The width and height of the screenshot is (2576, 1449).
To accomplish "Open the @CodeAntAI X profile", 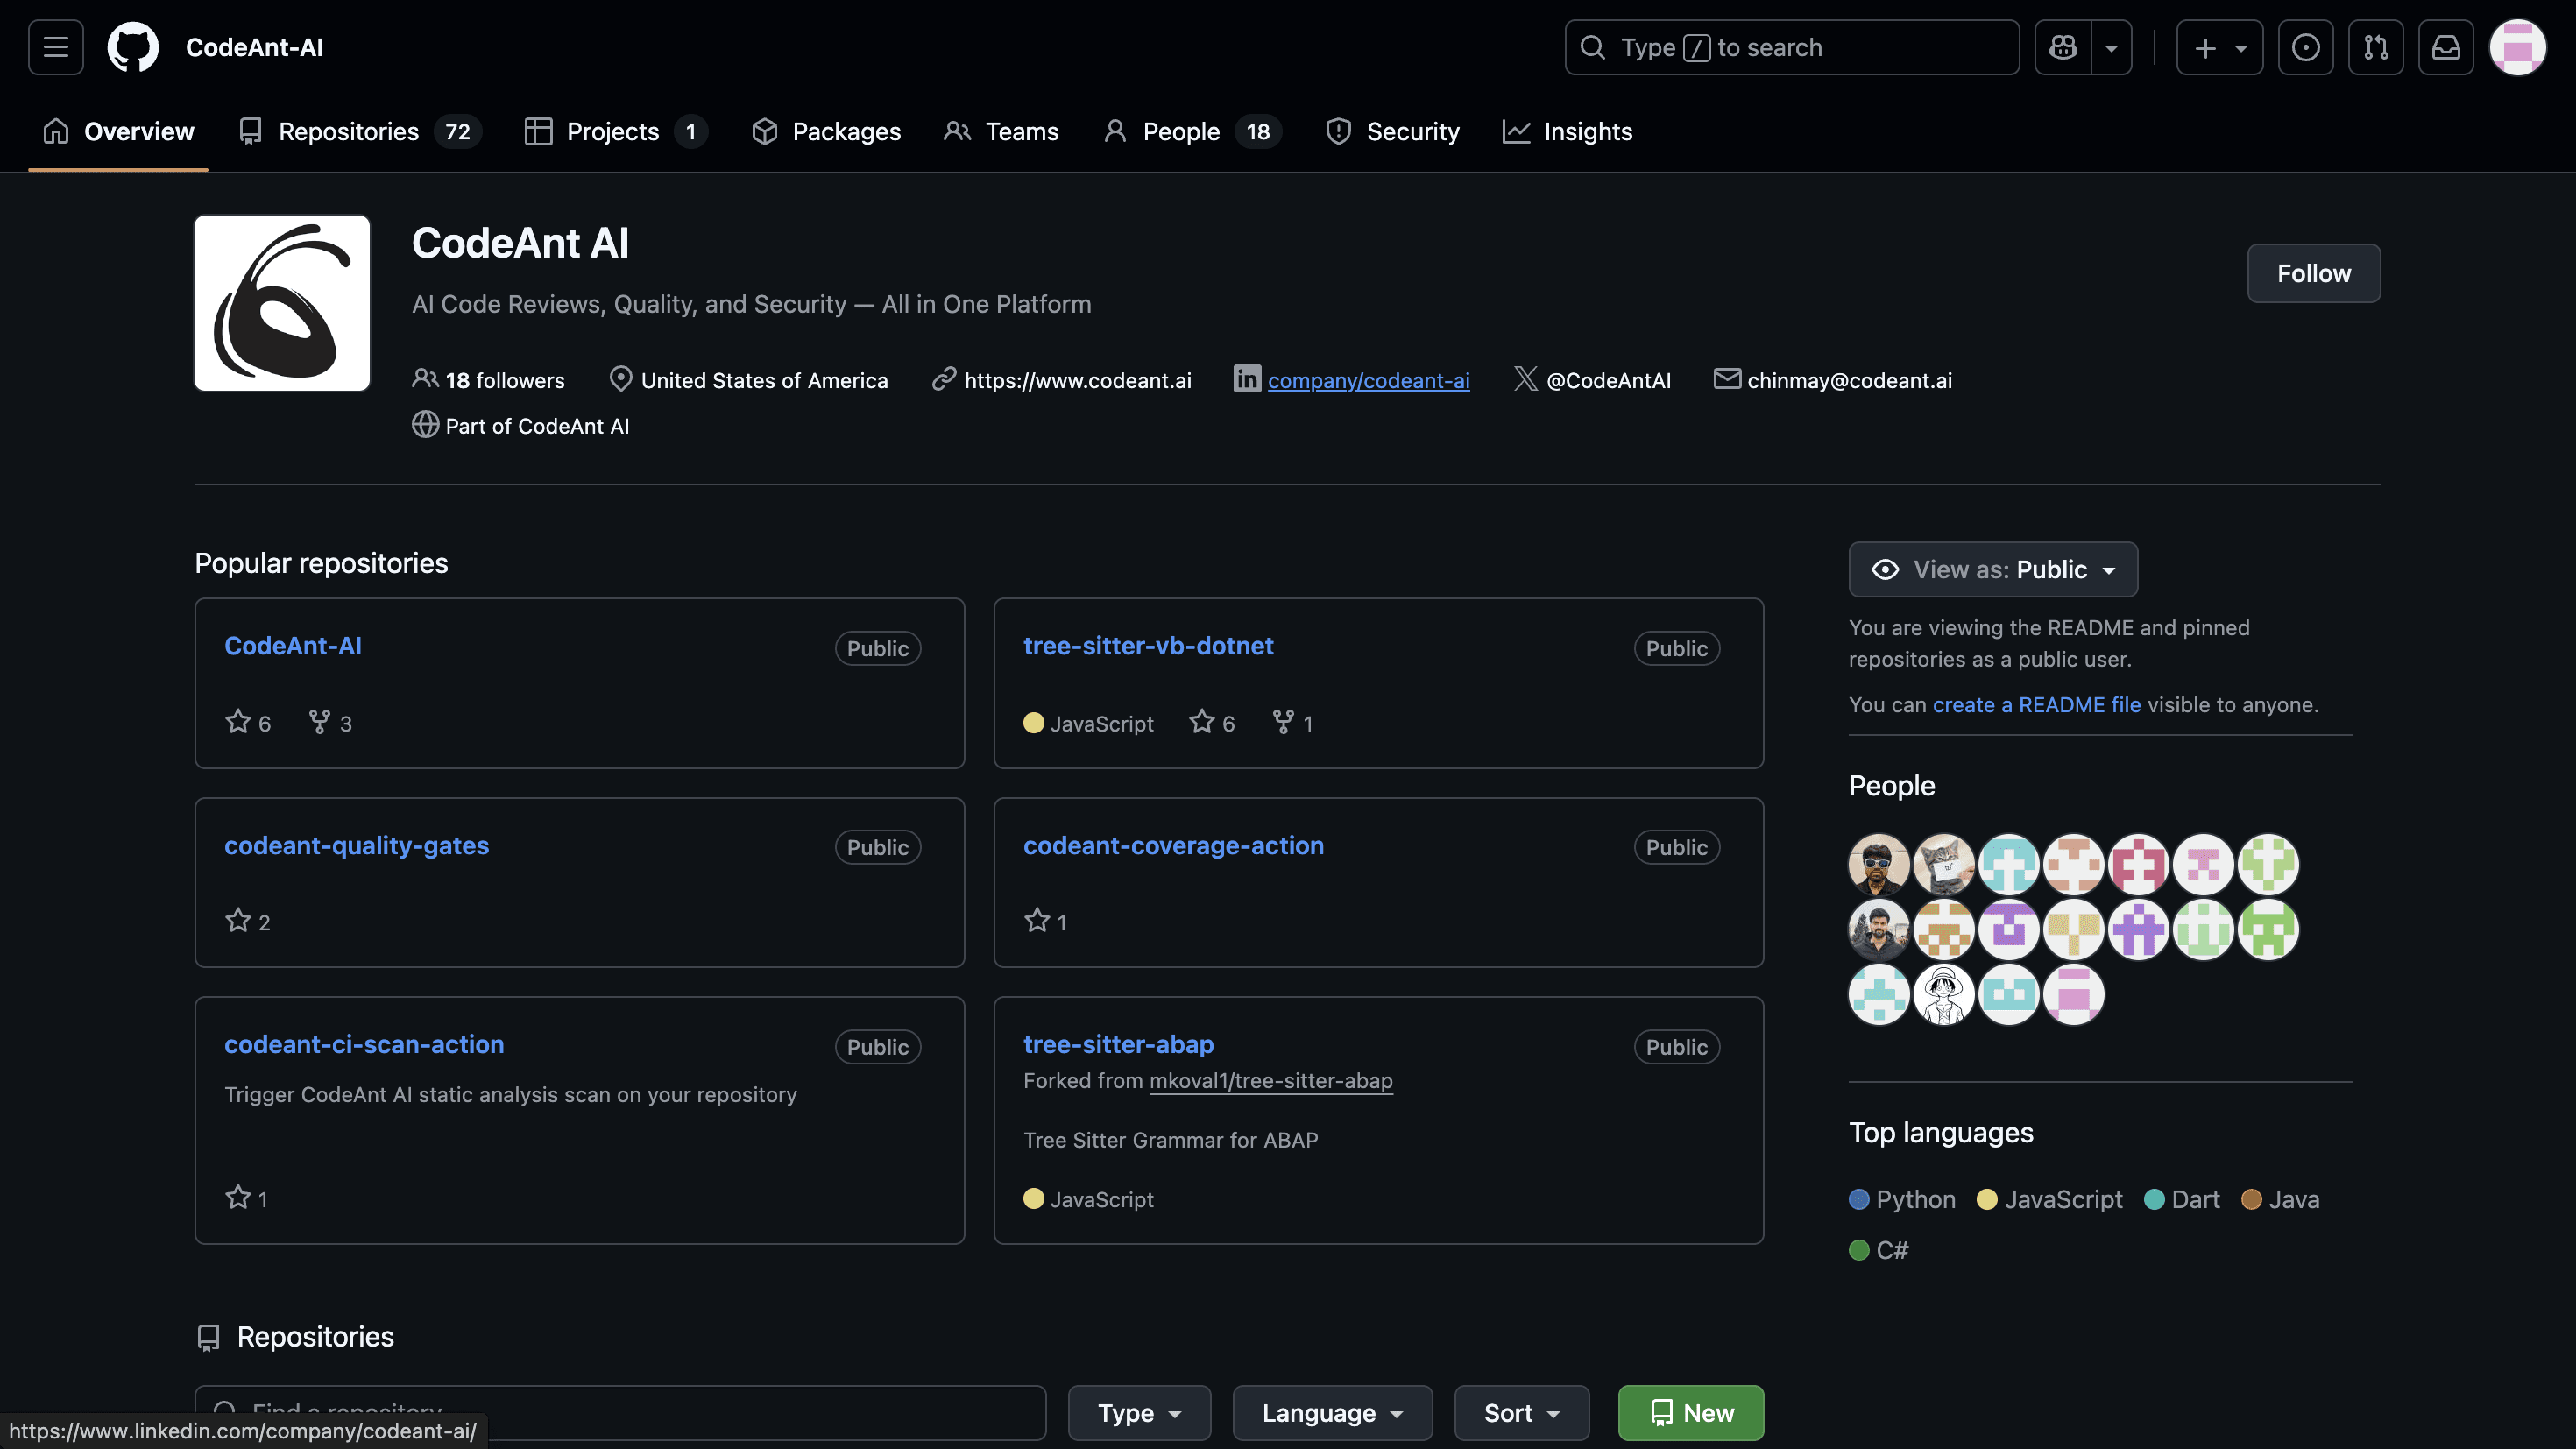I will (x=1608, y=380).
